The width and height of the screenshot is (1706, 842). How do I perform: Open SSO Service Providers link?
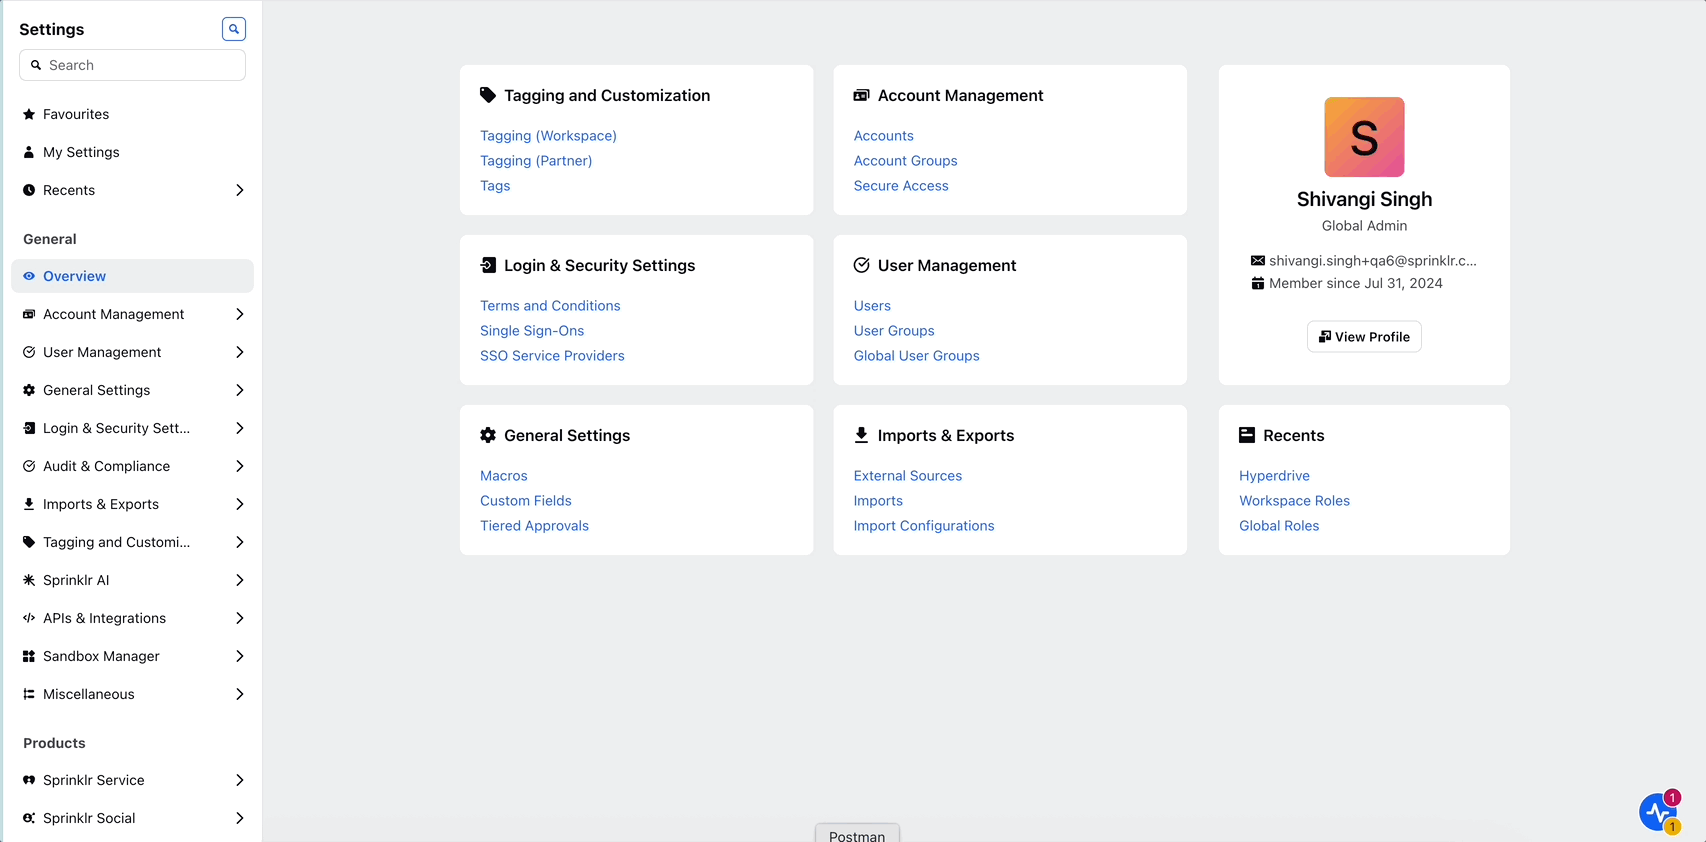click(552, 356)
